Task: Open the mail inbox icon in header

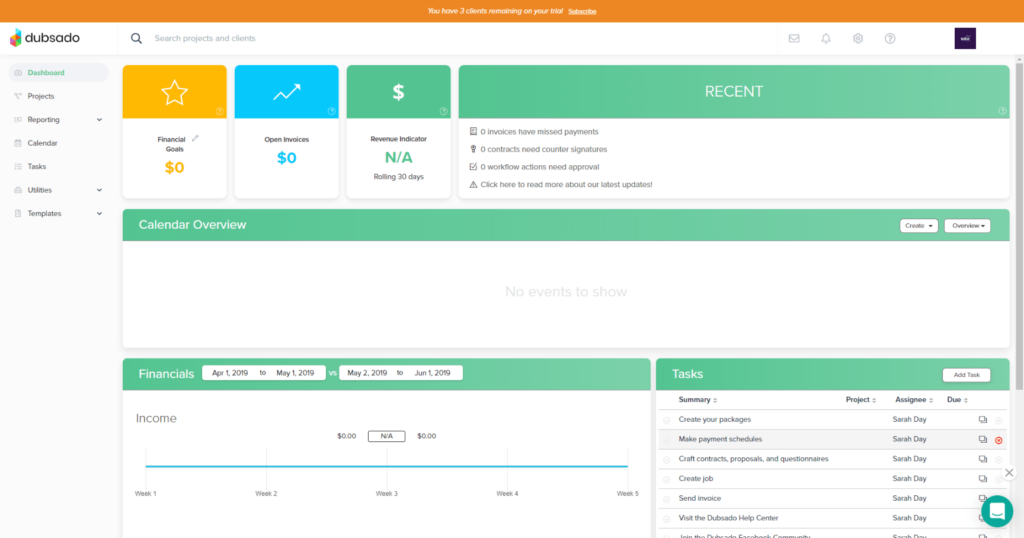Action: coord(794,38)
